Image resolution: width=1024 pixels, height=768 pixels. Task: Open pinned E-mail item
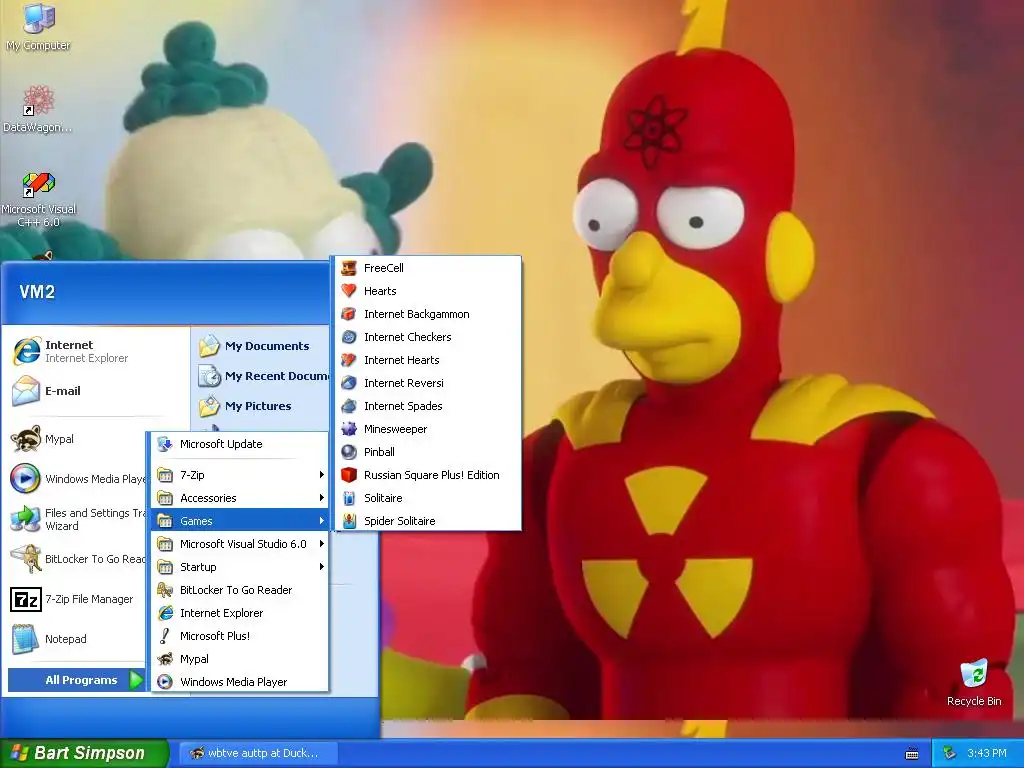click(x=96, y=391)
